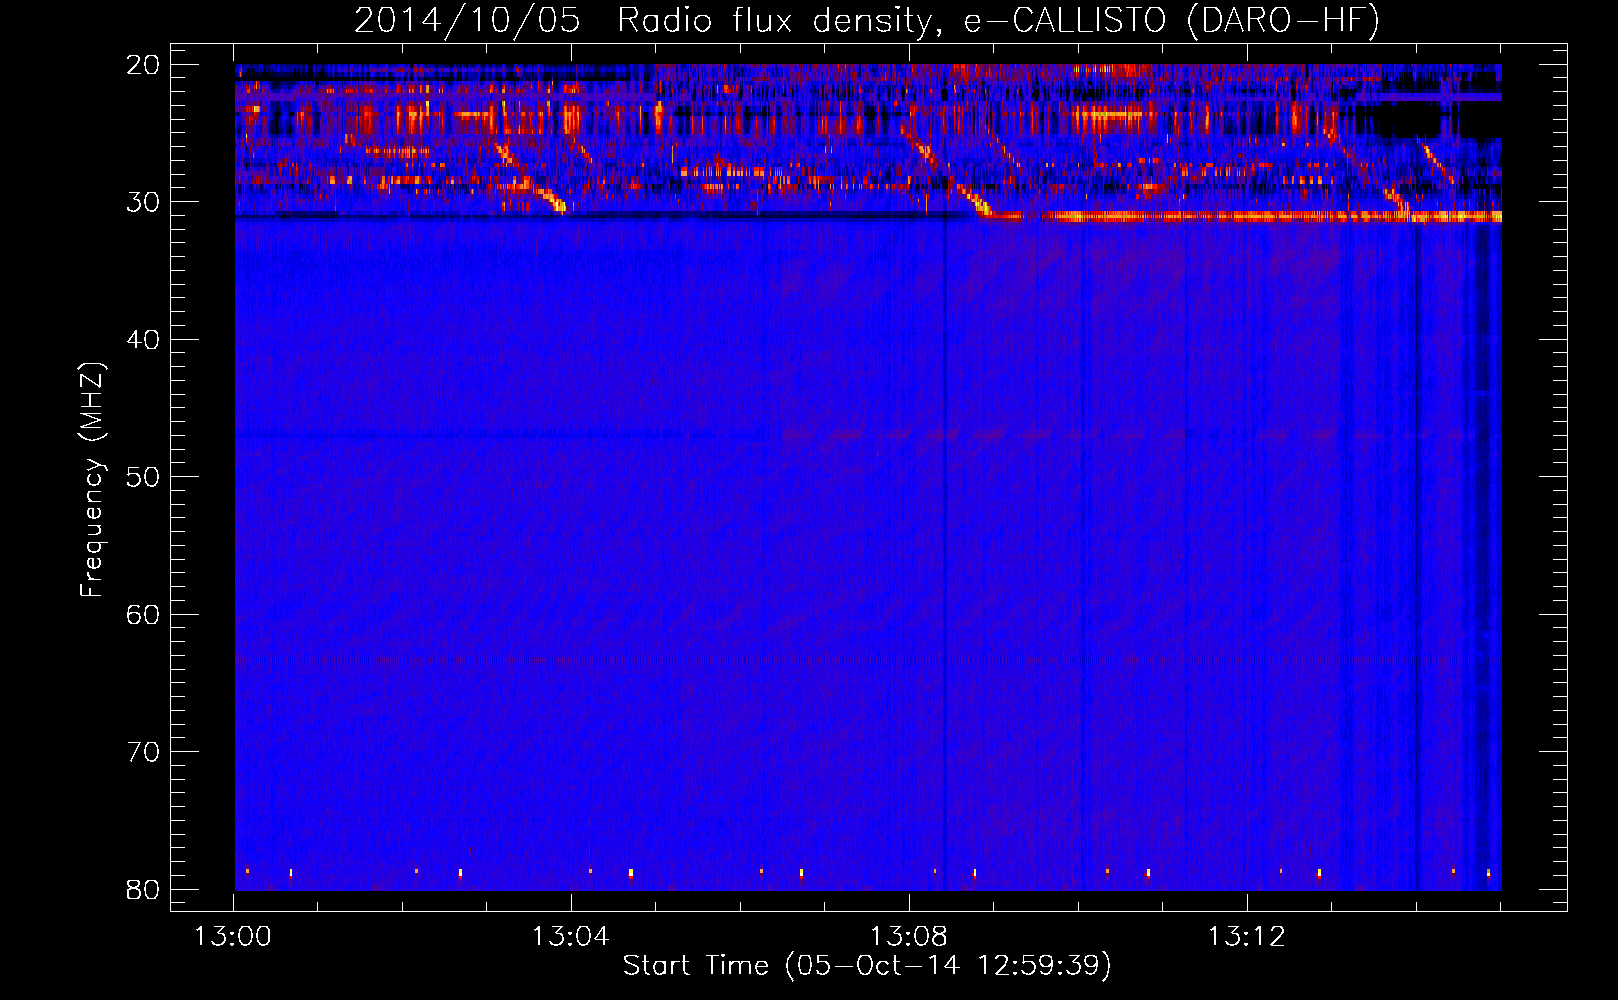Click the Start Time axis label
Viewport: 1618px width, 1000px height.
click(x=867, y=965)
